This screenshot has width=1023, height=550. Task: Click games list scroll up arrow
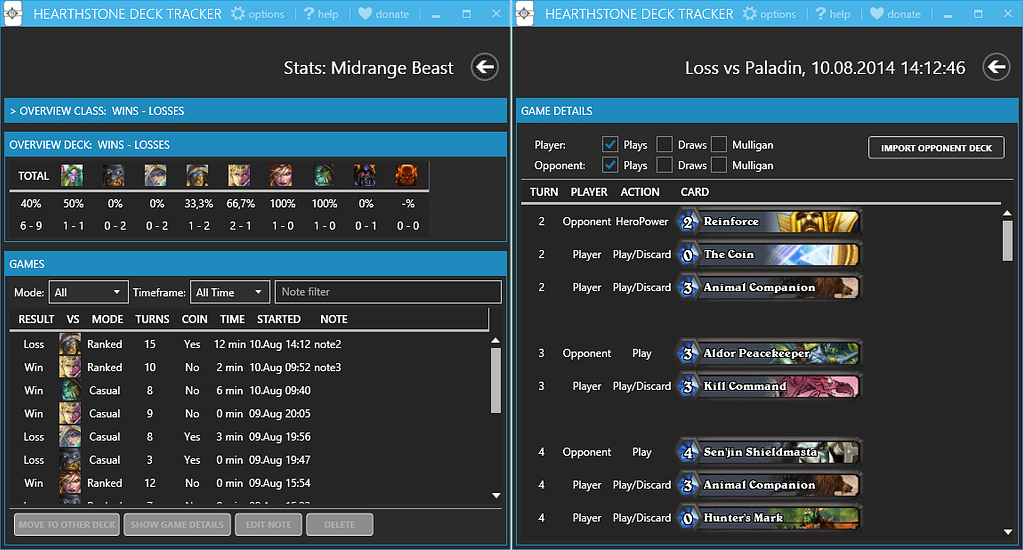[496, 341]
